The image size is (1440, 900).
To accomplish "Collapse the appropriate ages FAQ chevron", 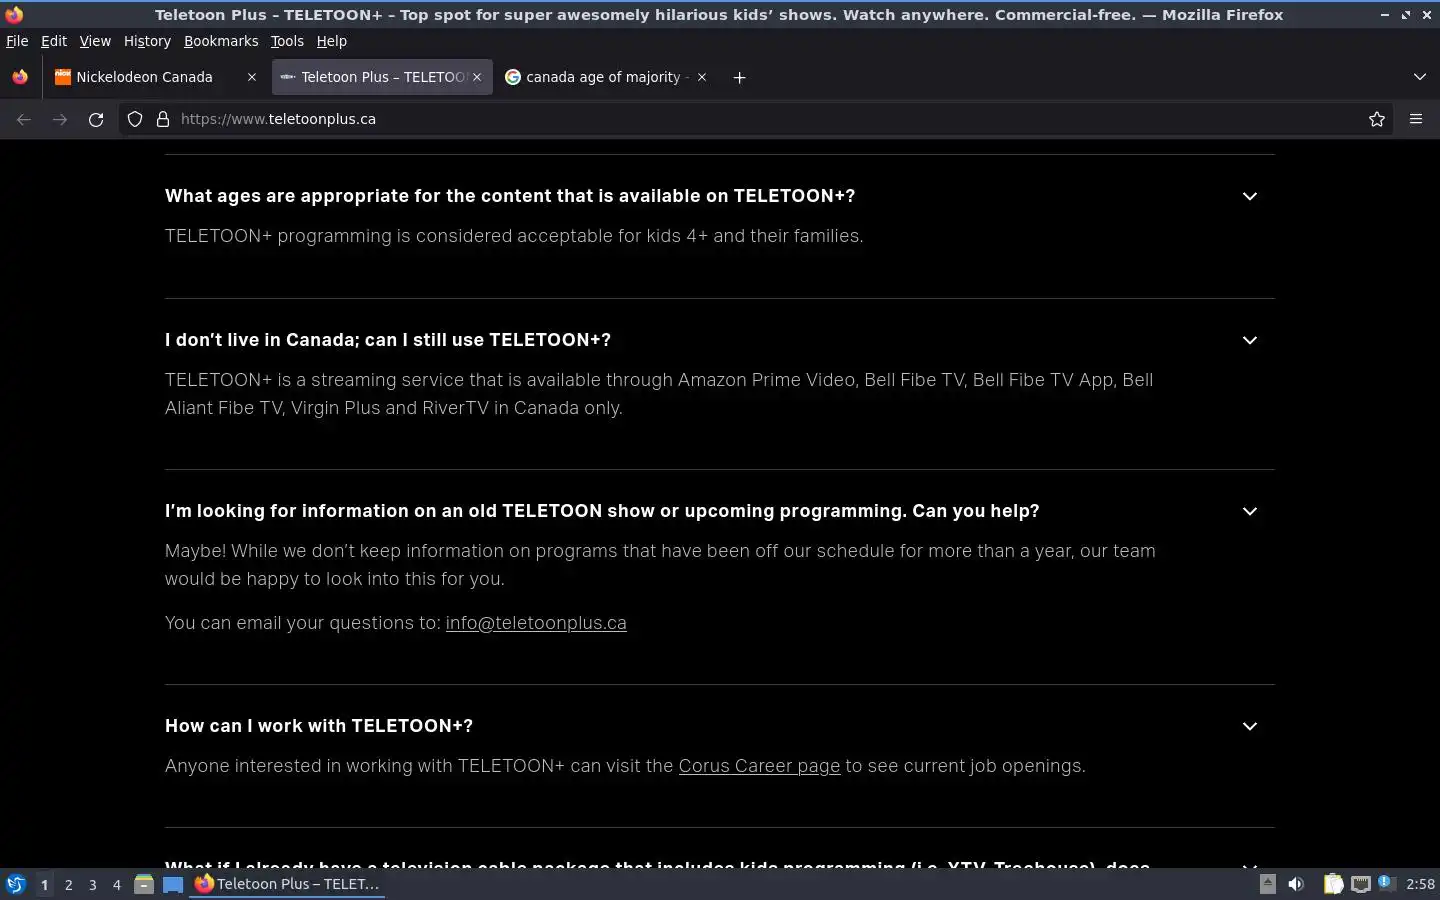I will click(x=1250, y=196).
